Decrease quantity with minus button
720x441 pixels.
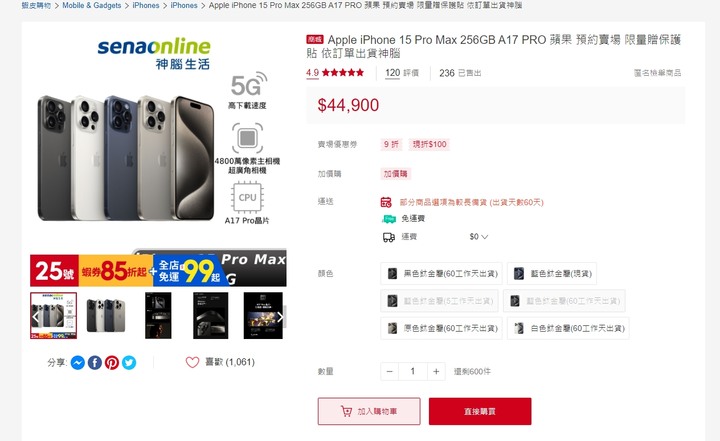point(390,371)
